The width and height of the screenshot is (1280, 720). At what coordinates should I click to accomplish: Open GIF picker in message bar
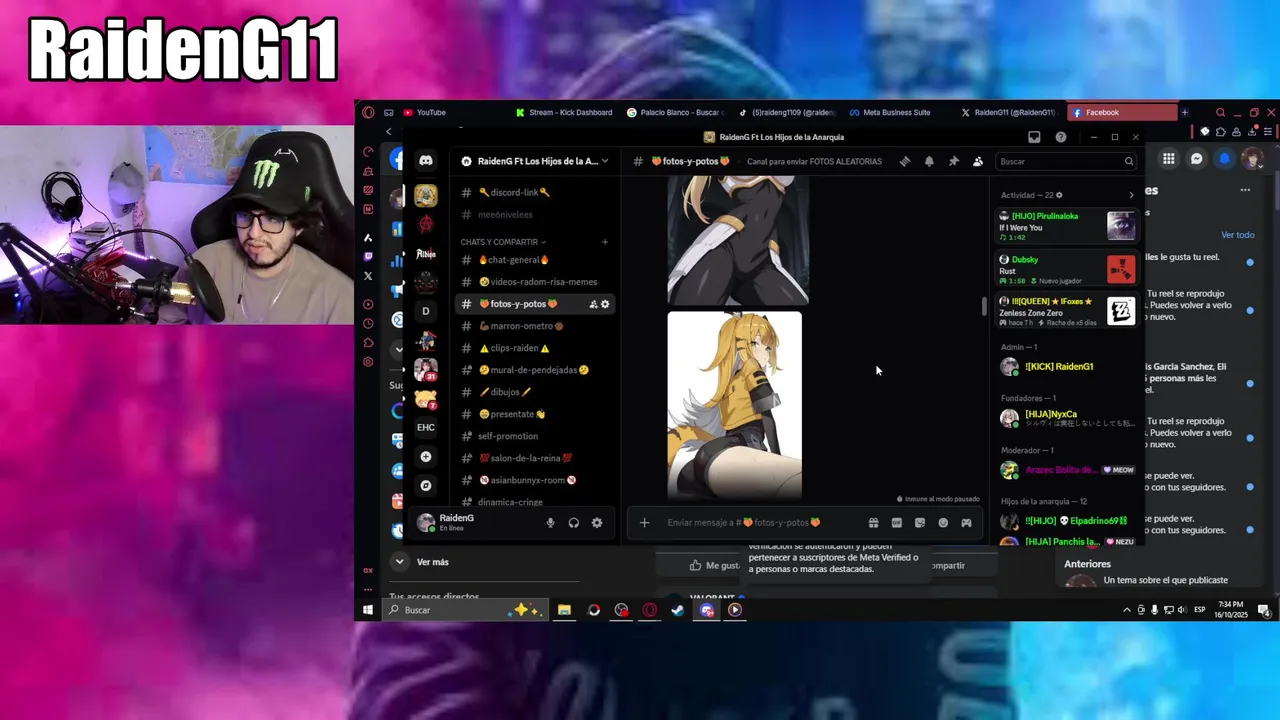coord(897,523)
